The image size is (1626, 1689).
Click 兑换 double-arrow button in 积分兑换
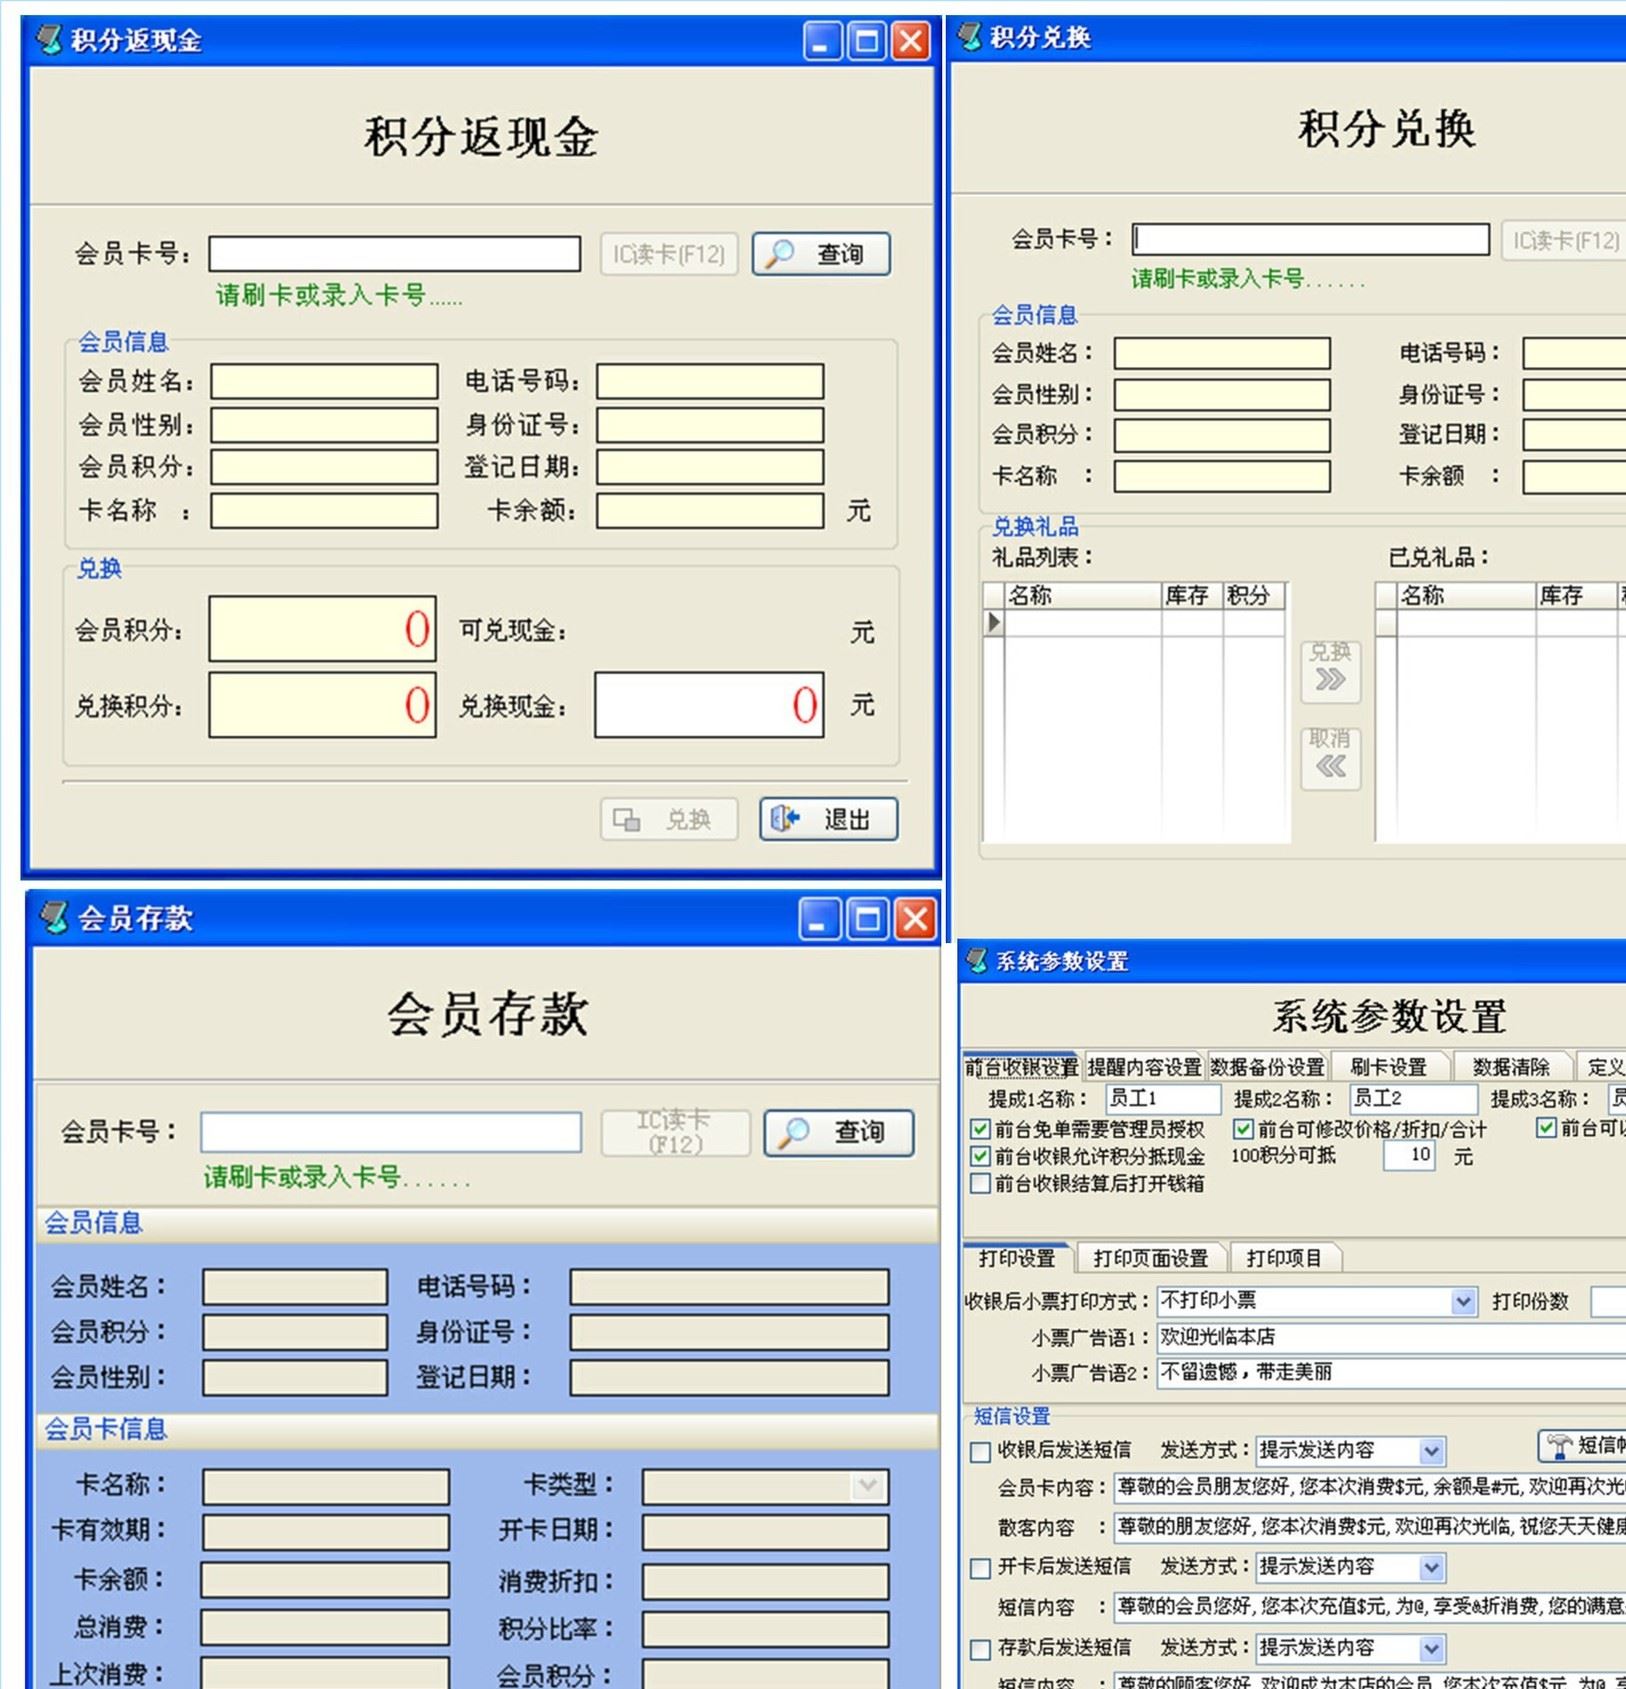pos(1331,670)
